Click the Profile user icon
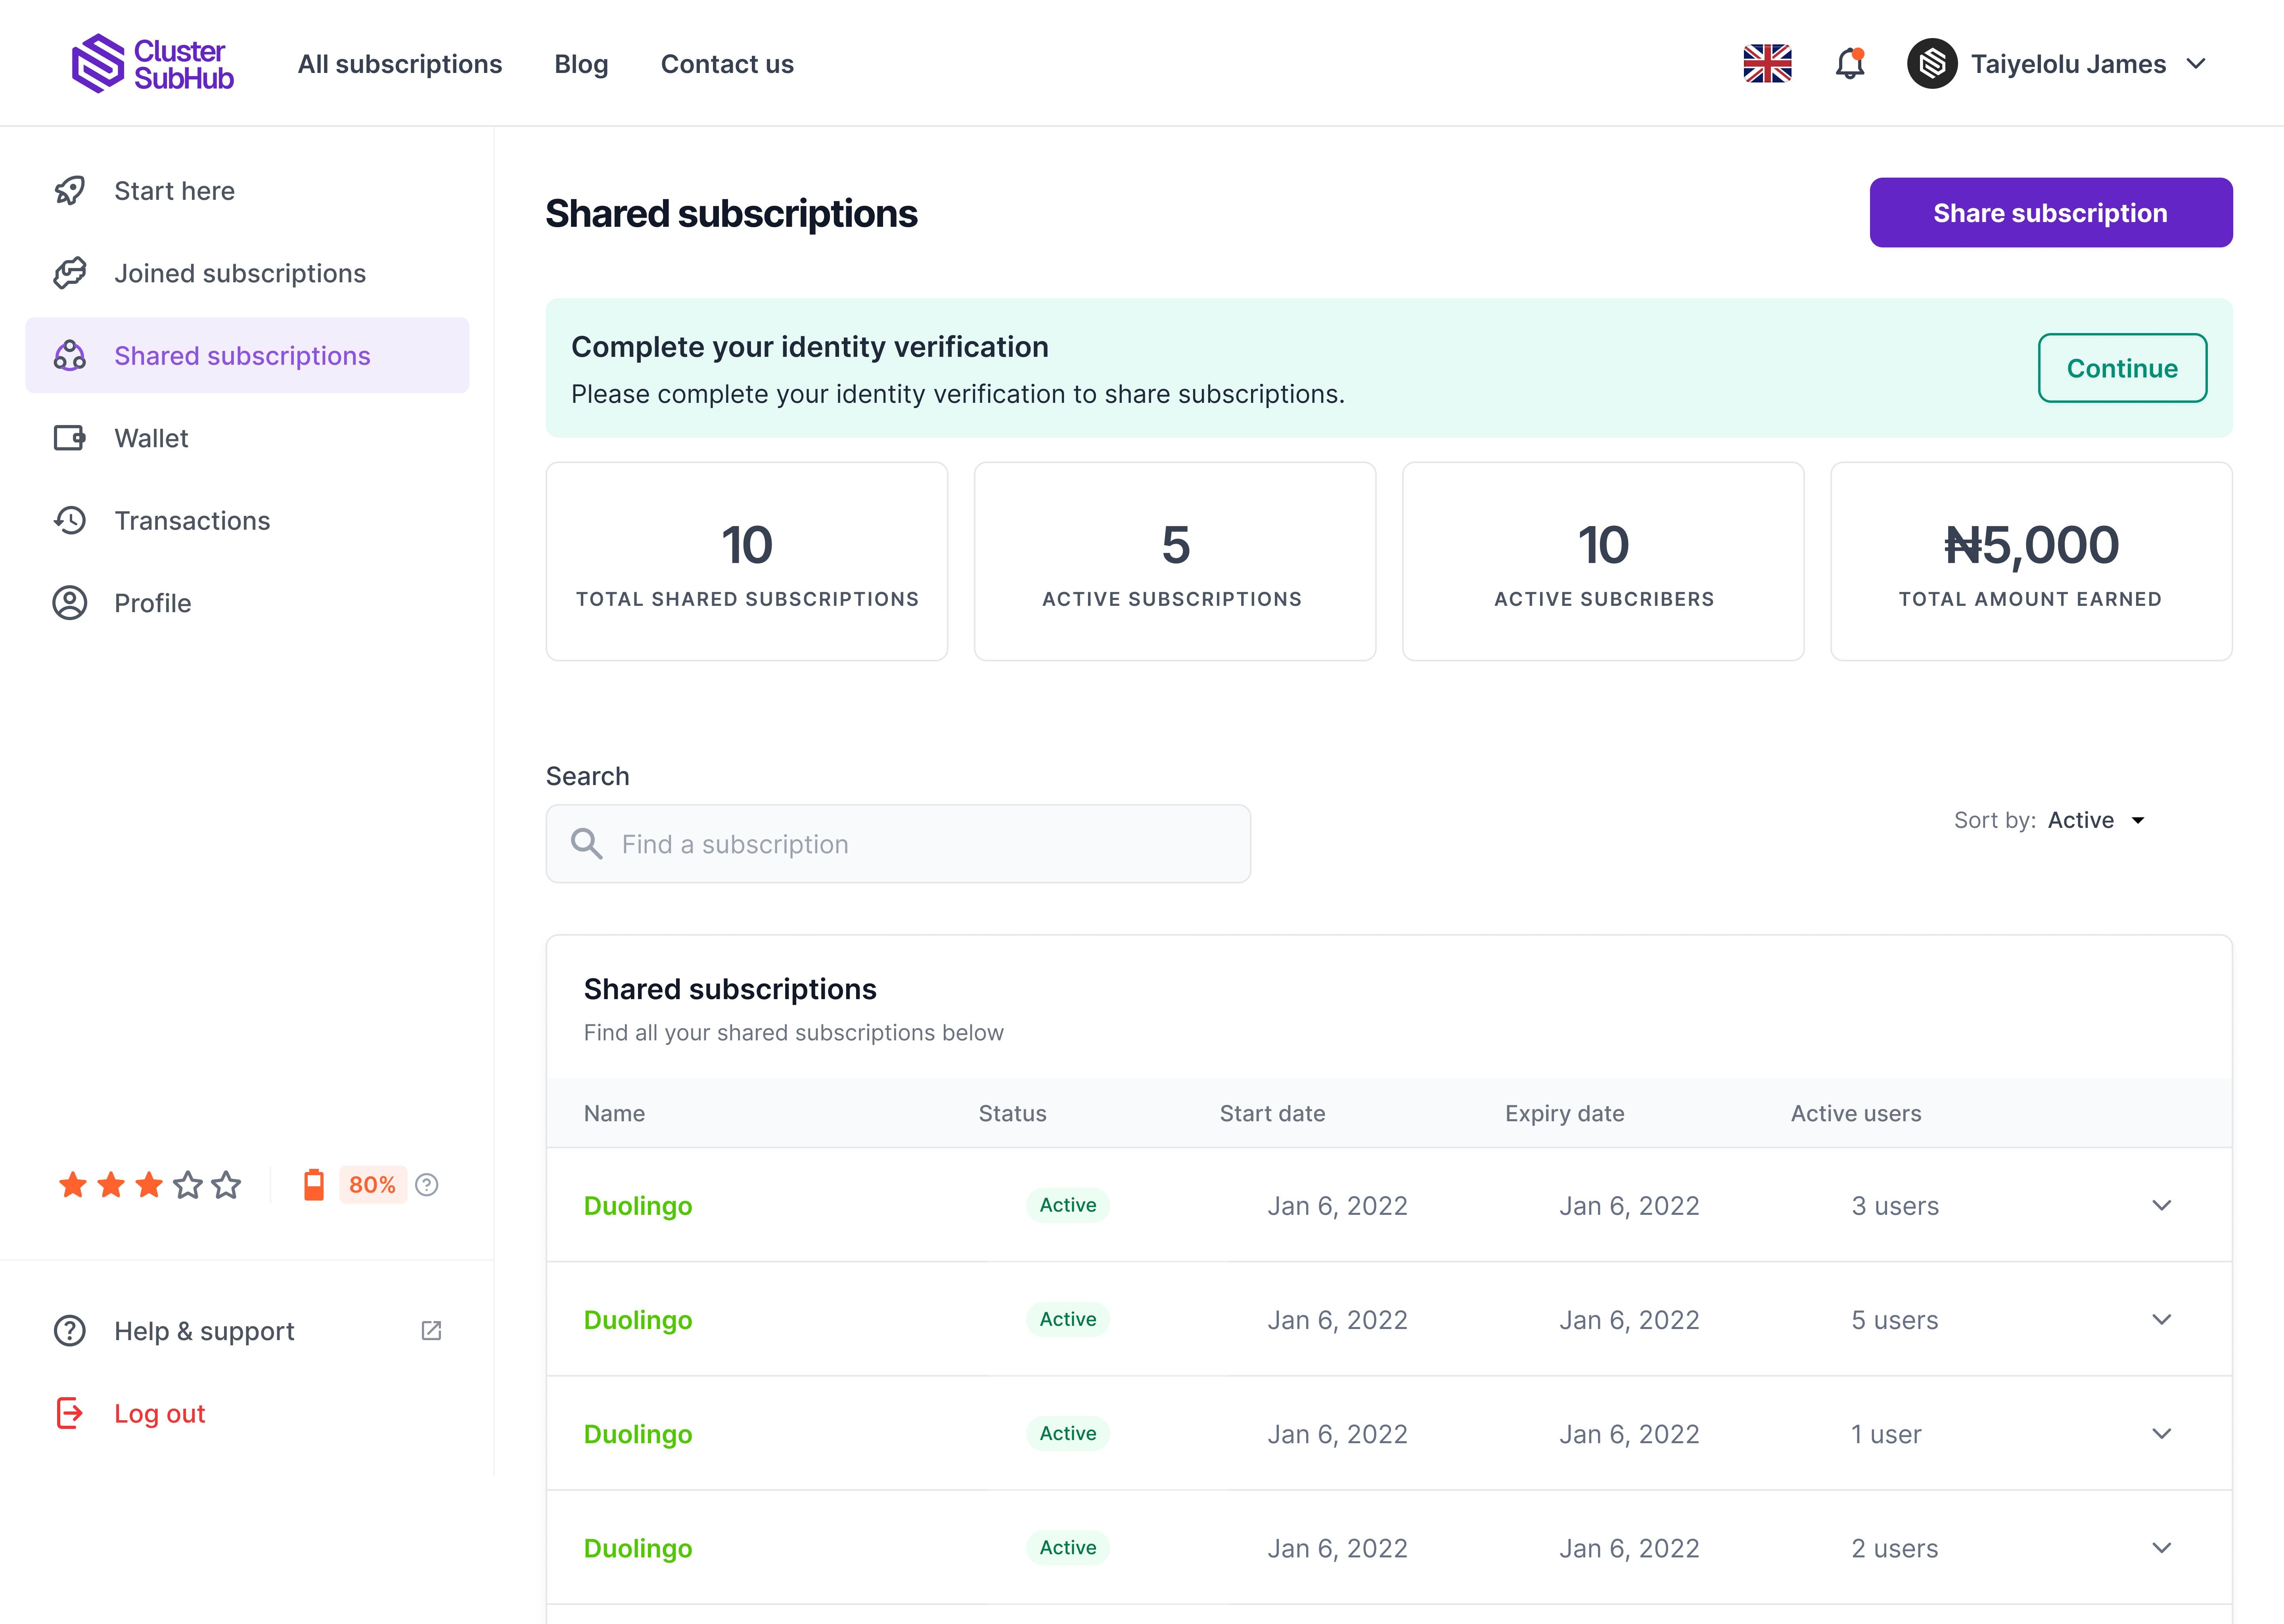 [70, 603]
